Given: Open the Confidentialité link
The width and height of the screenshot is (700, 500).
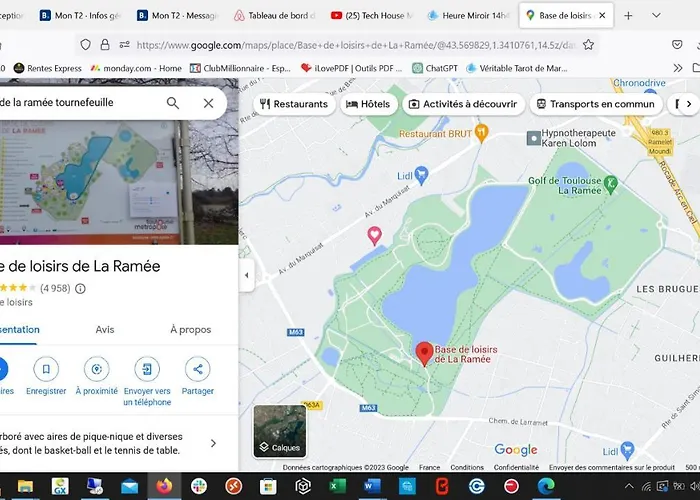Looking at the screenshot, I should click(x=517, y=467).
